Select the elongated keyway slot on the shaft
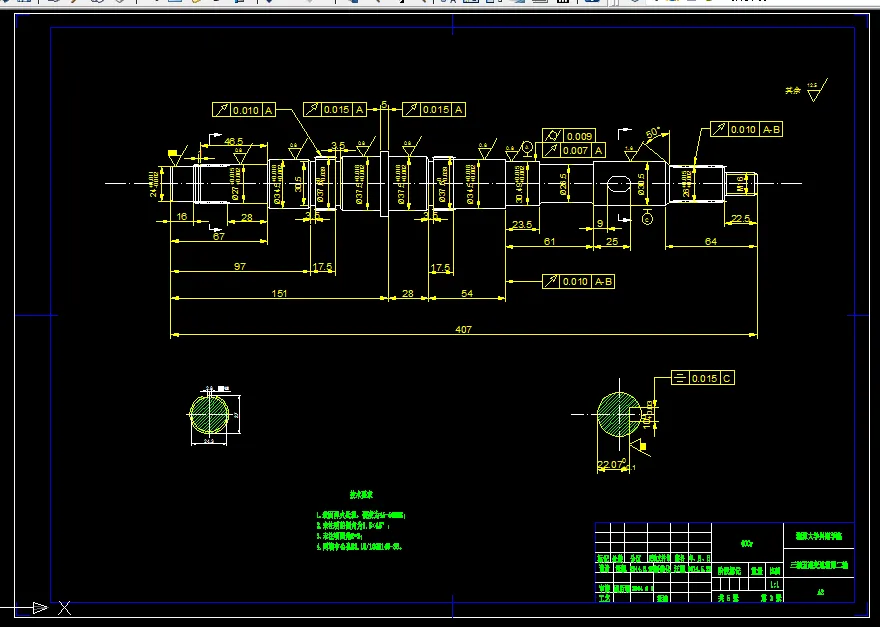Screen dimensions: 880x627 pos(617,184)
